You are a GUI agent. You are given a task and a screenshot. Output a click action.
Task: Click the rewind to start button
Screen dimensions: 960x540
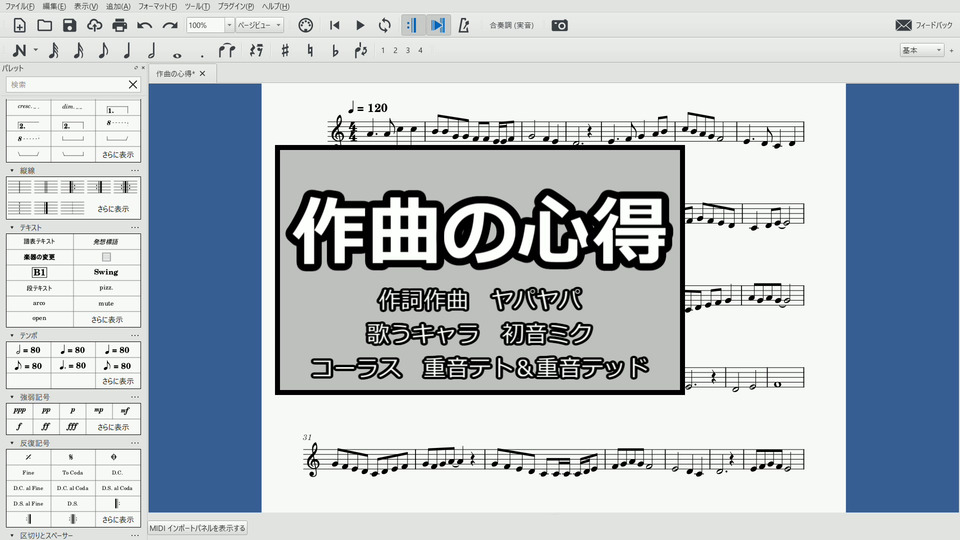(x=335, y=25)
